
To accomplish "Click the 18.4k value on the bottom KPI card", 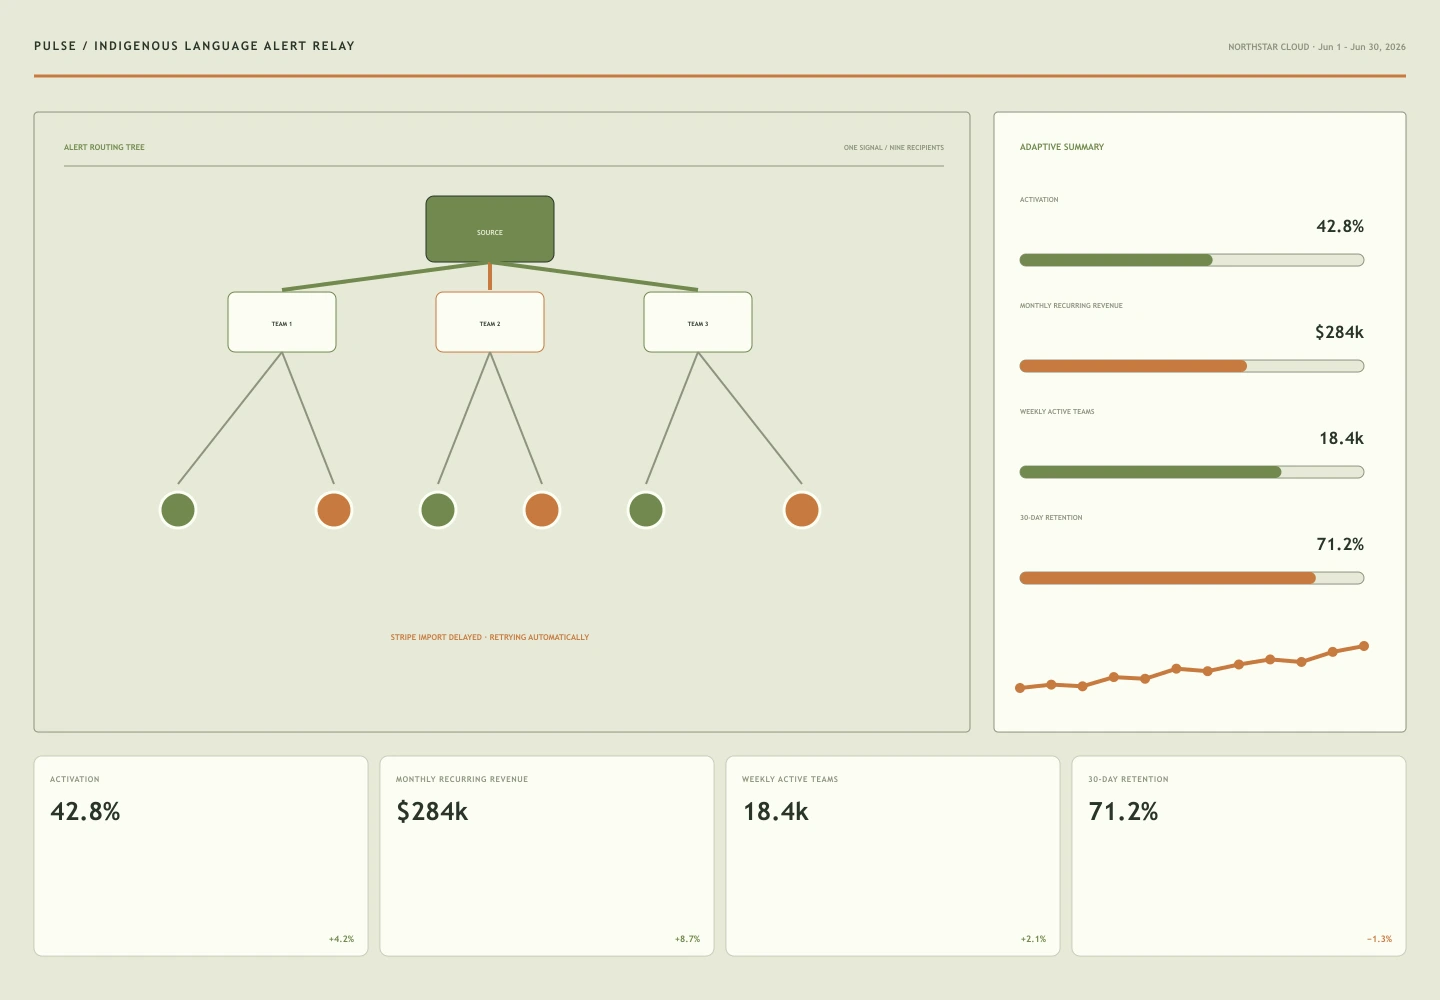I will [775, 811].
